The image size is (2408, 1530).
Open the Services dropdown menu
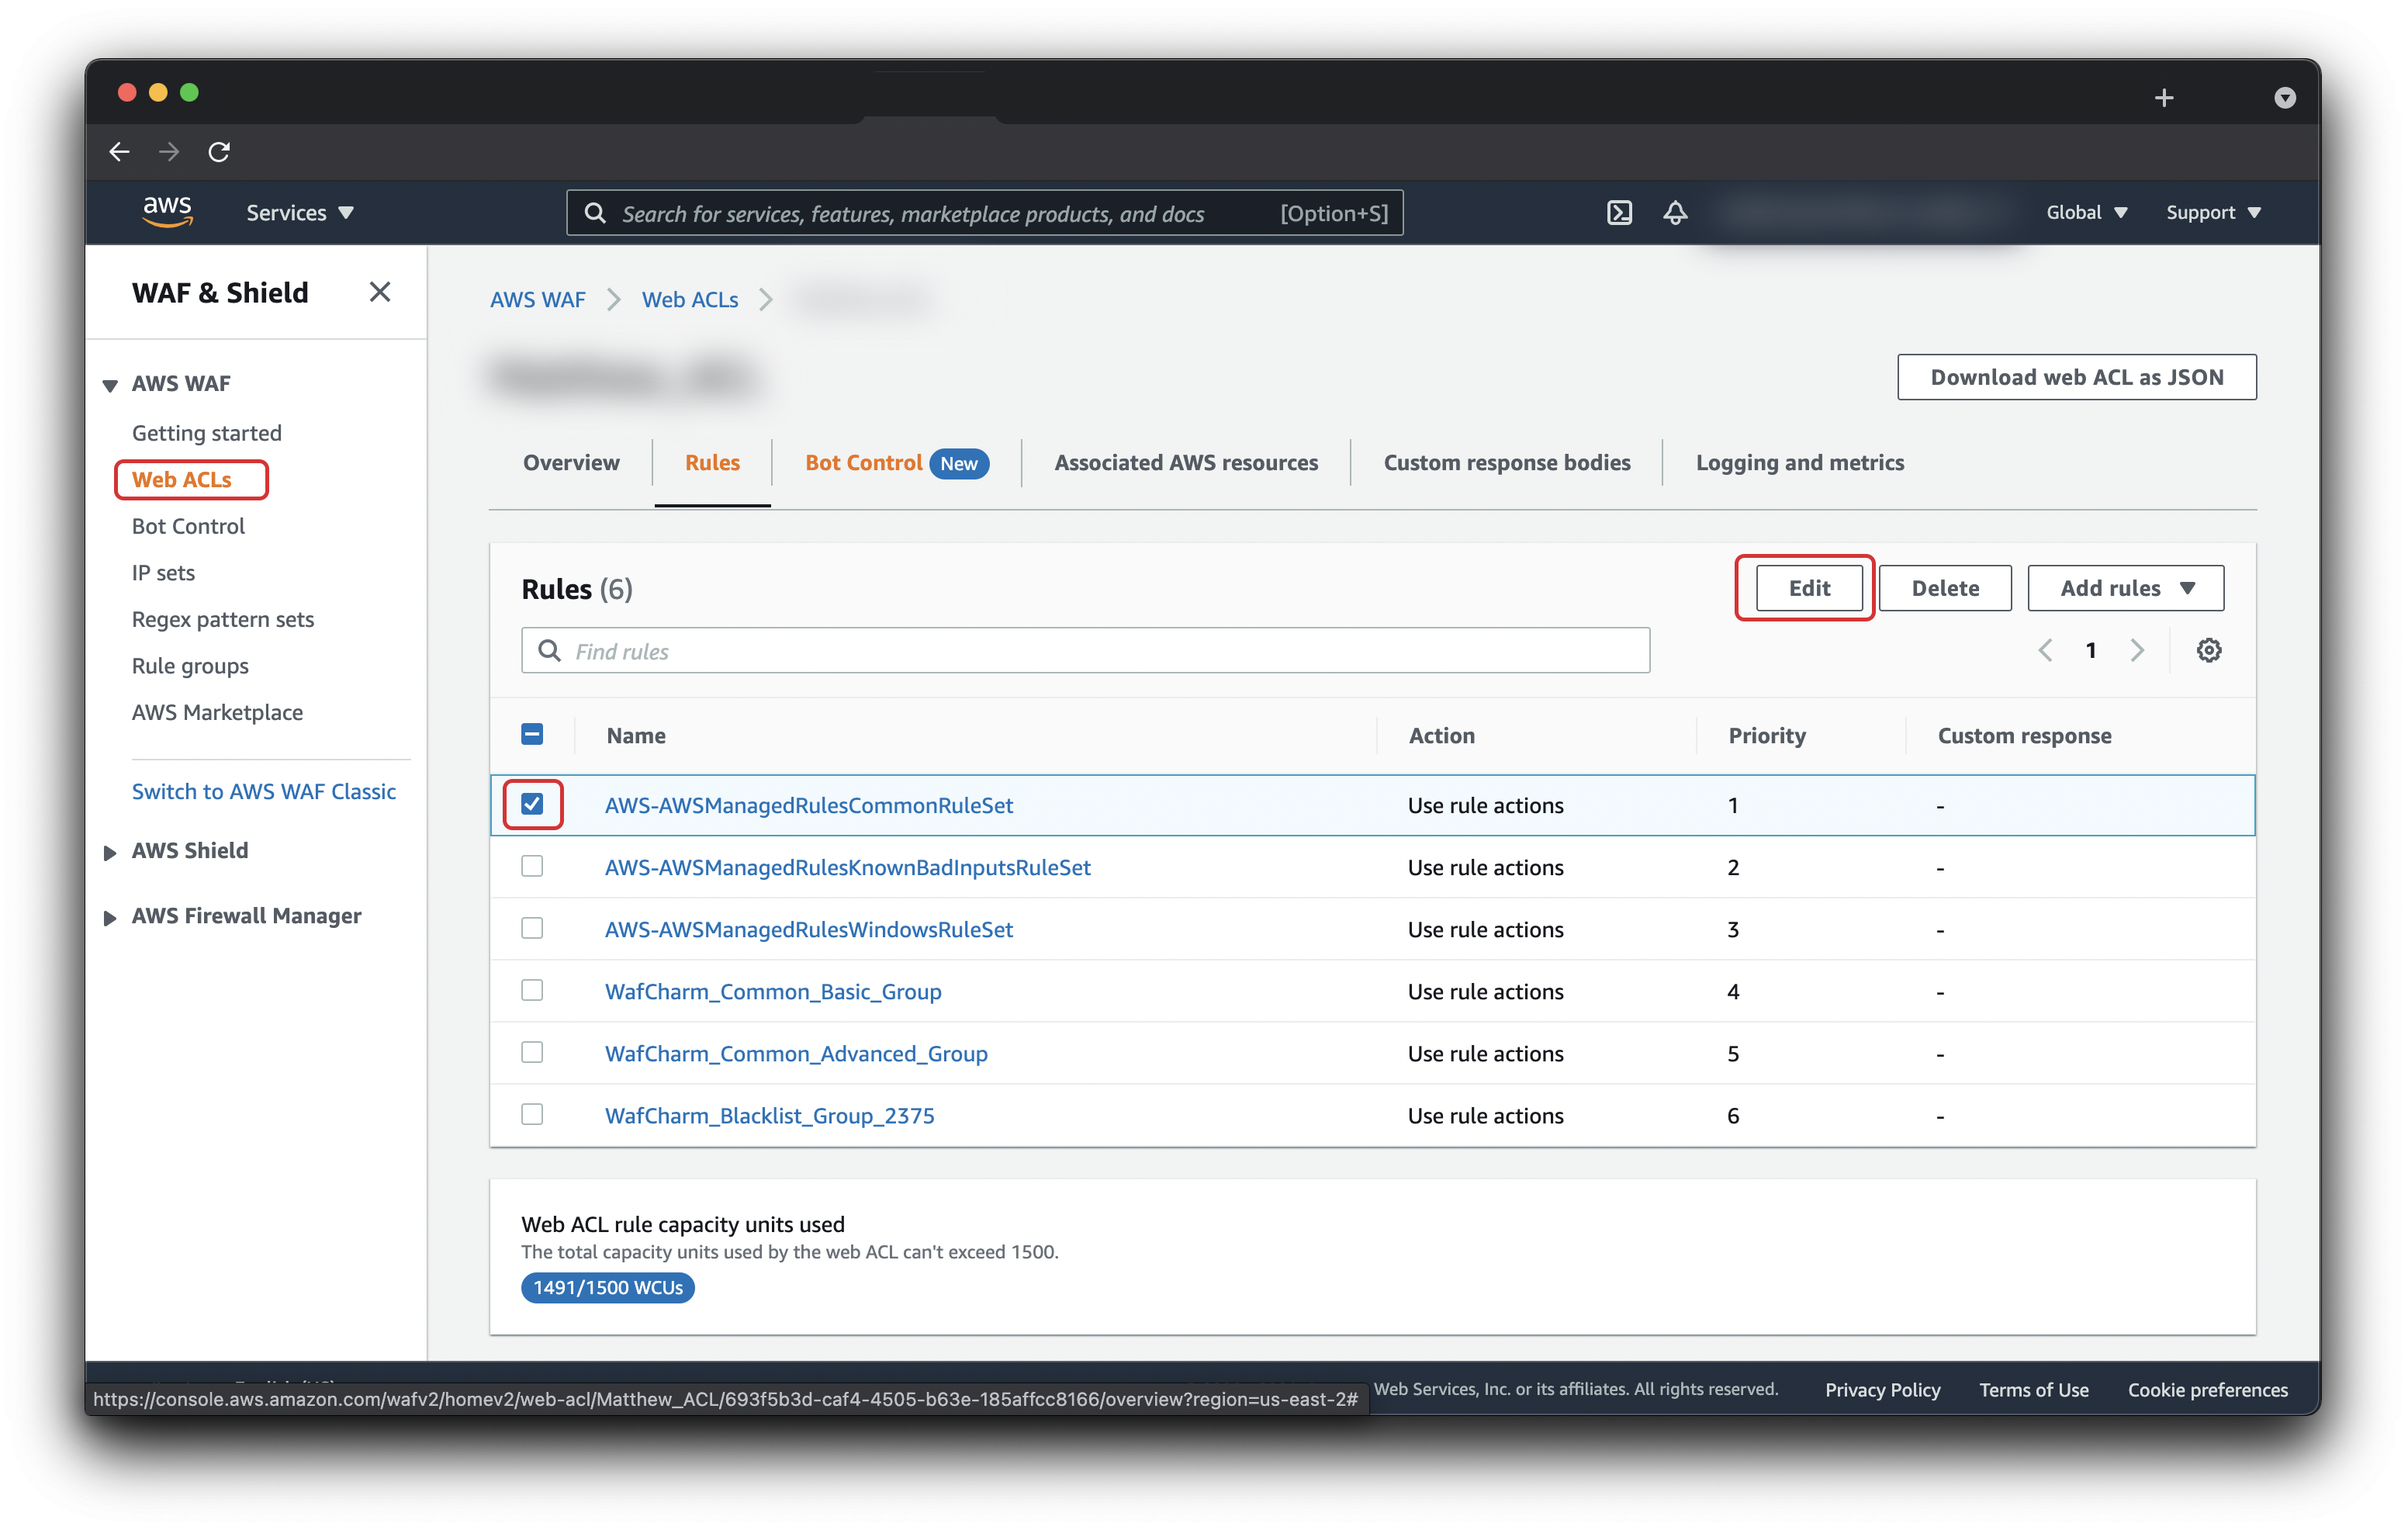tap(300, 212)
